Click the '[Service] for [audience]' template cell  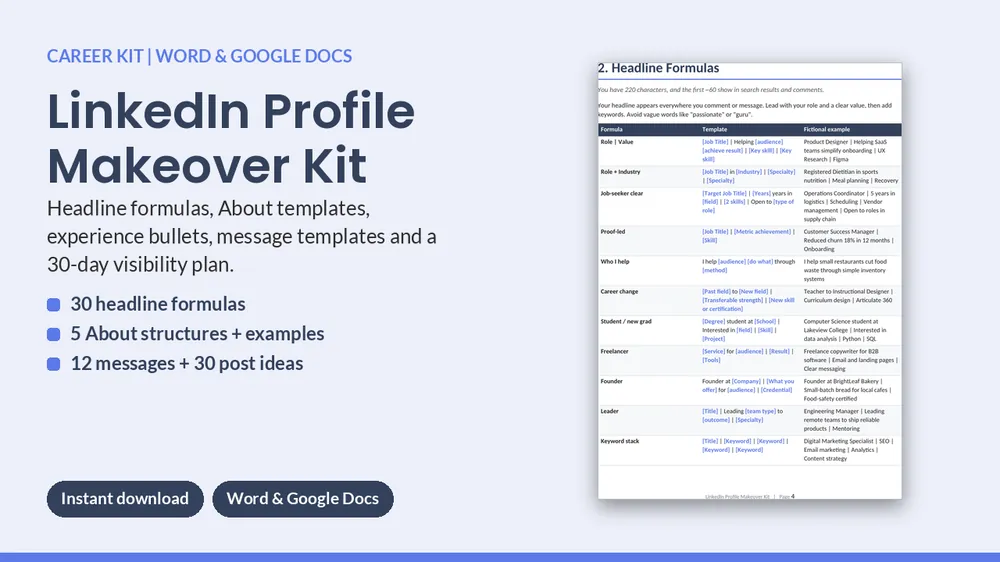pos(747,357)
